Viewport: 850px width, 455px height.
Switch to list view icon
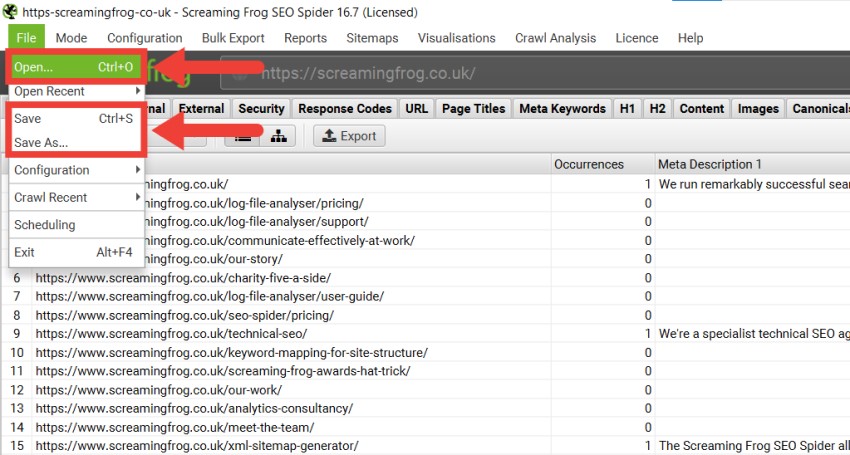pyautogui.click(x=242, y=136)
